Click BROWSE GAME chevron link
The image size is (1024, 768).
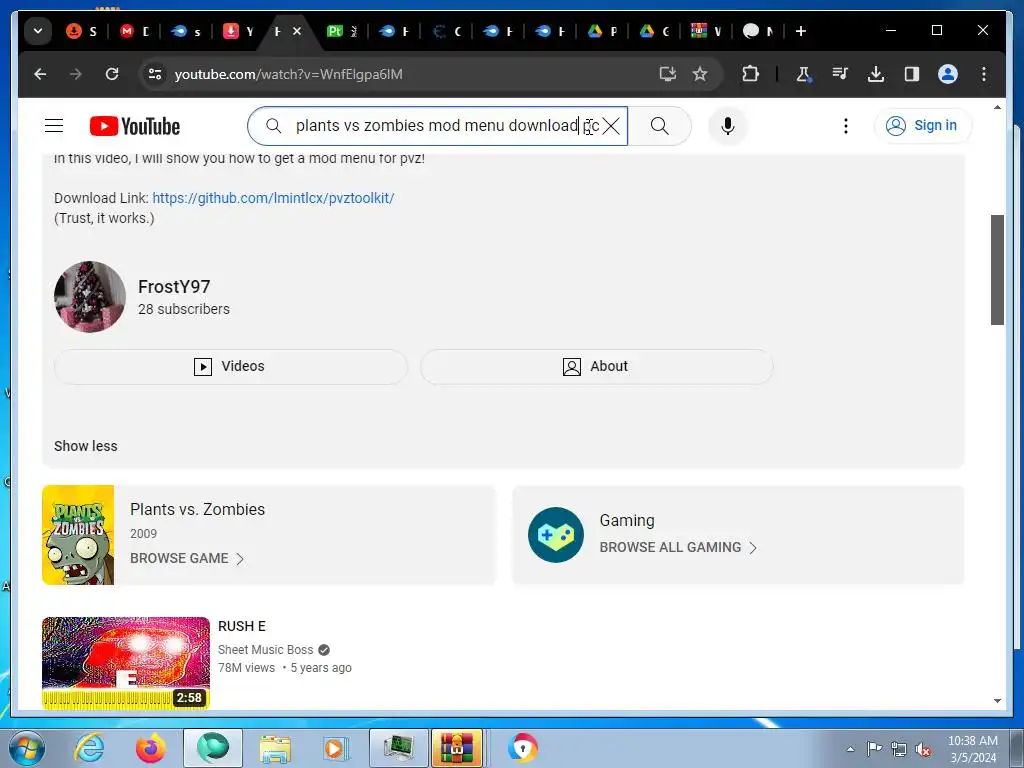pyautogui.click(x=187, y=558)
